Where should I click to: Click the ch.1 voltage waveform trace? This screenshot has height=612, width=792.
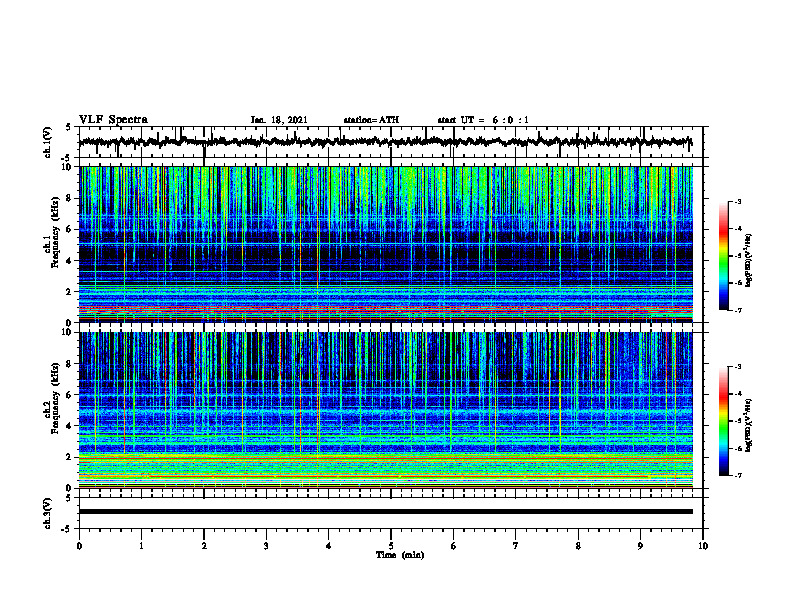coord(385,142)
